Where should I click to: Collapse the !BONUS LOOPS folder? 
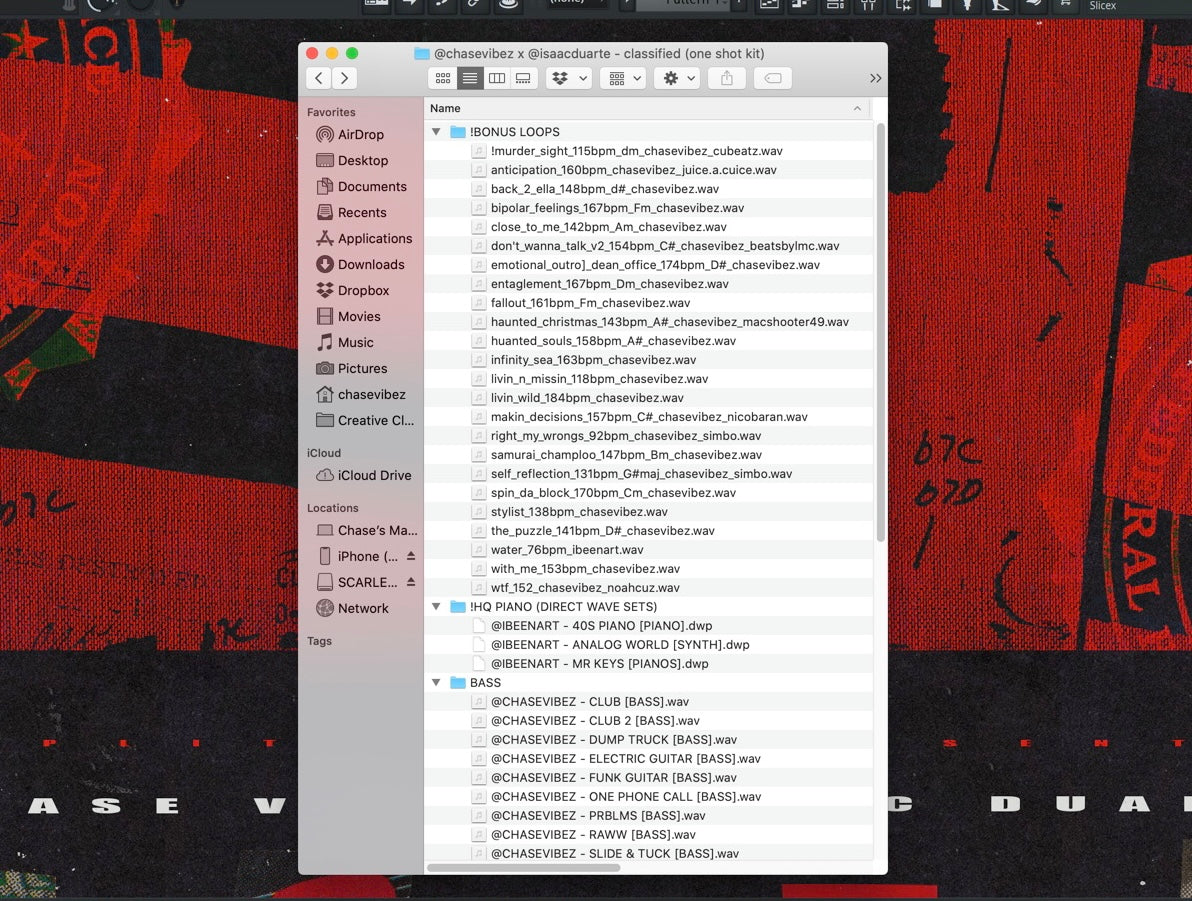click(436, 132)
